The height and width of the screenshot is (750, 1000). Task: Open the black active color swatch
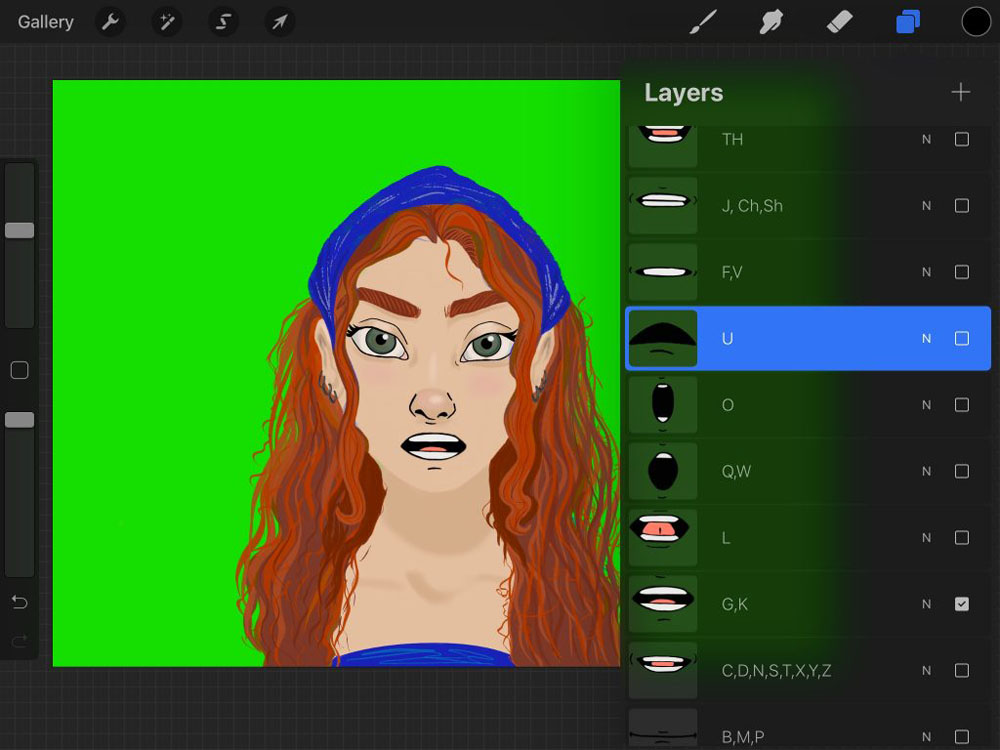click(976, 22)
